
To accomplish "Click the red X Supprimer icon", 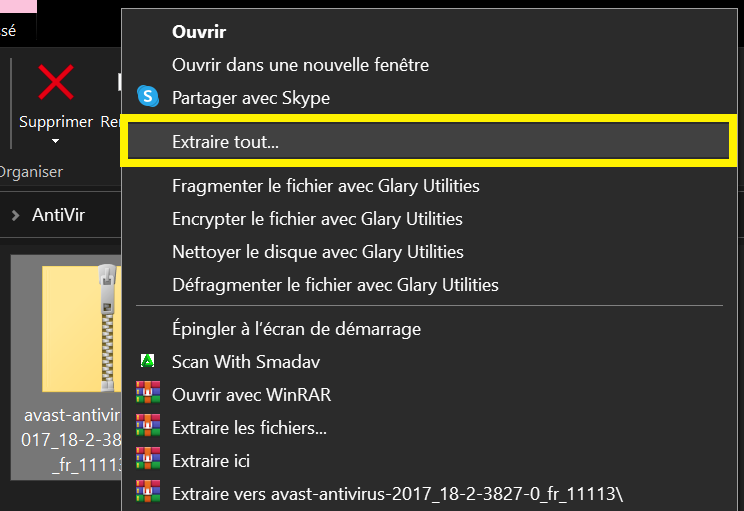I will (x=56, y=83).
